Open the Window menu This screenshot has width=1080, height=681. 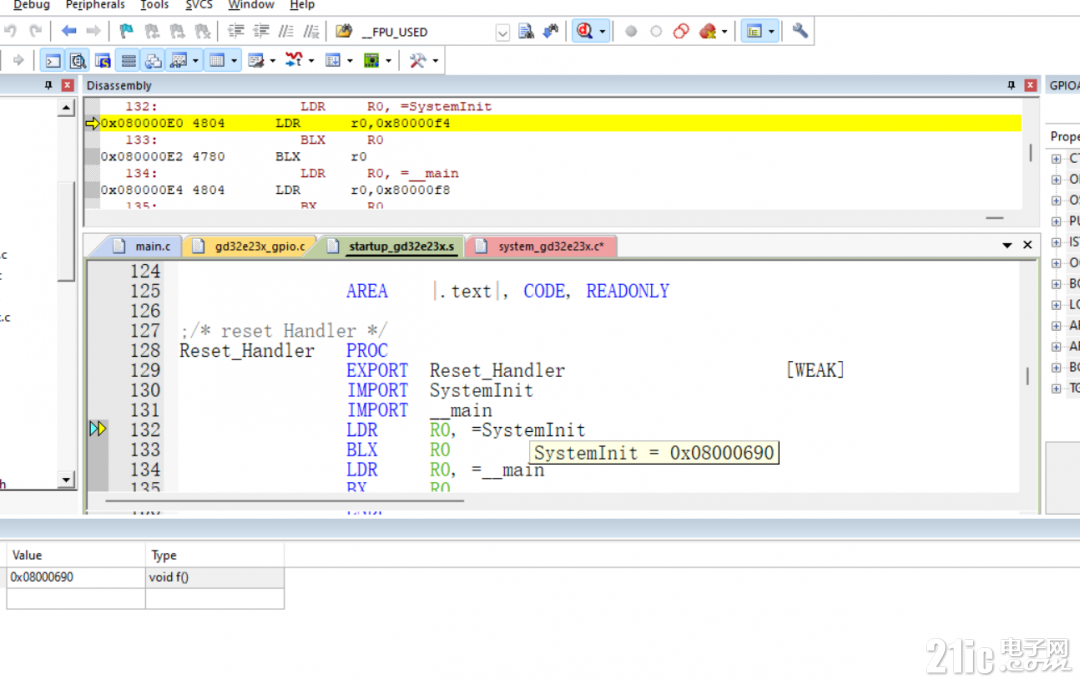251,5
